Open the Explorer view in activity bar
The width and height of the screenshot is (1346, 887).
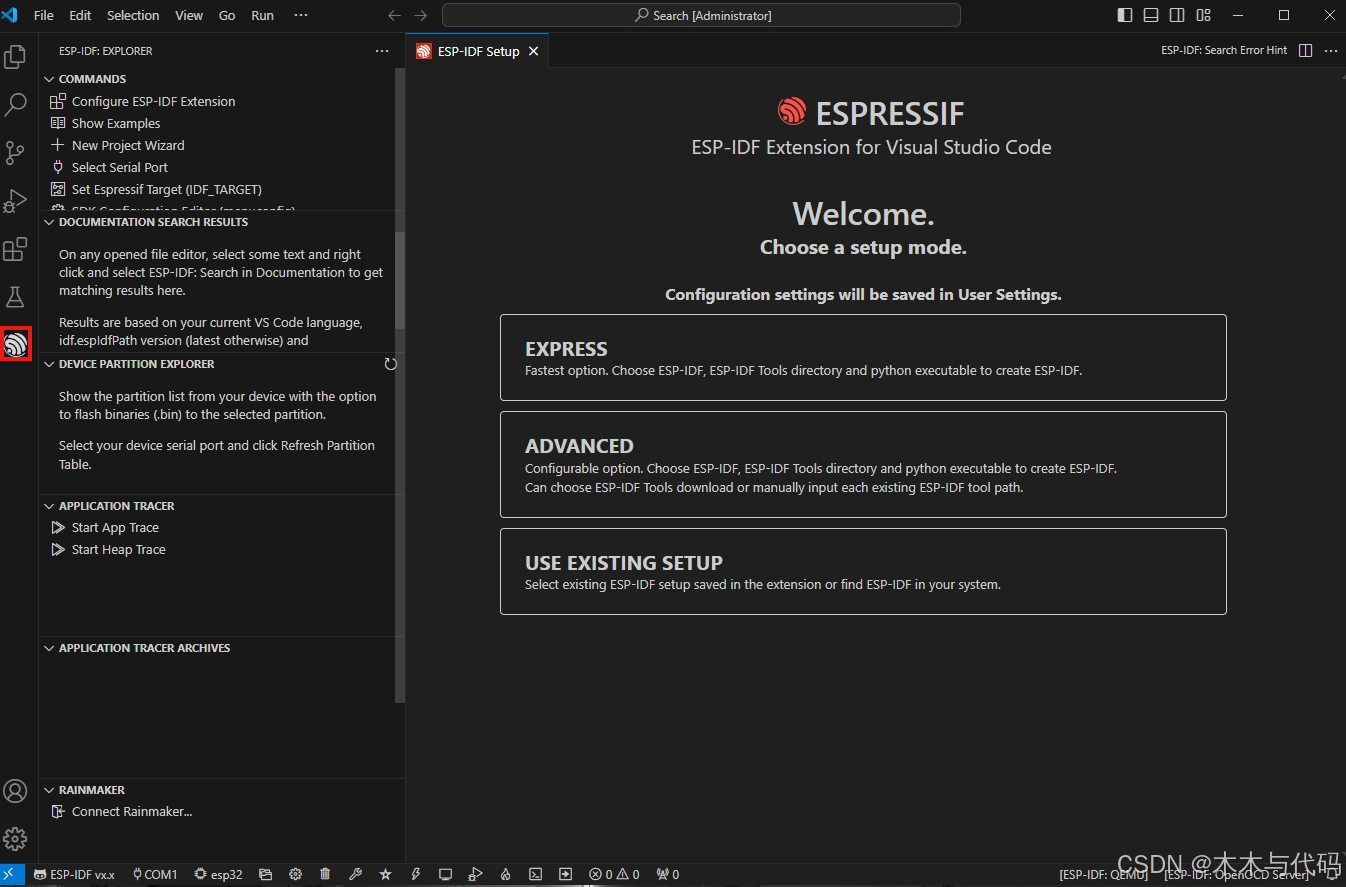tap(15, 57)
